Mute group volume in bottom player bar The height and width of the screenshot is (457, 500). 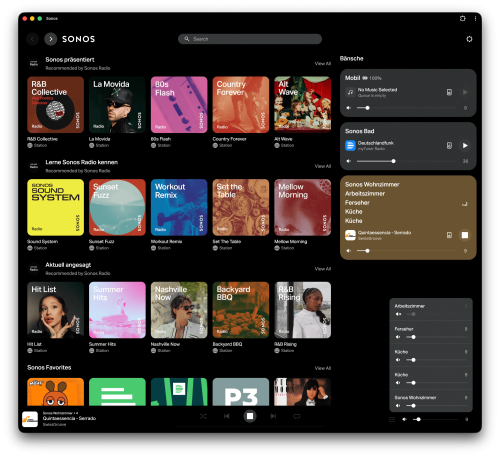coord(404,419)
